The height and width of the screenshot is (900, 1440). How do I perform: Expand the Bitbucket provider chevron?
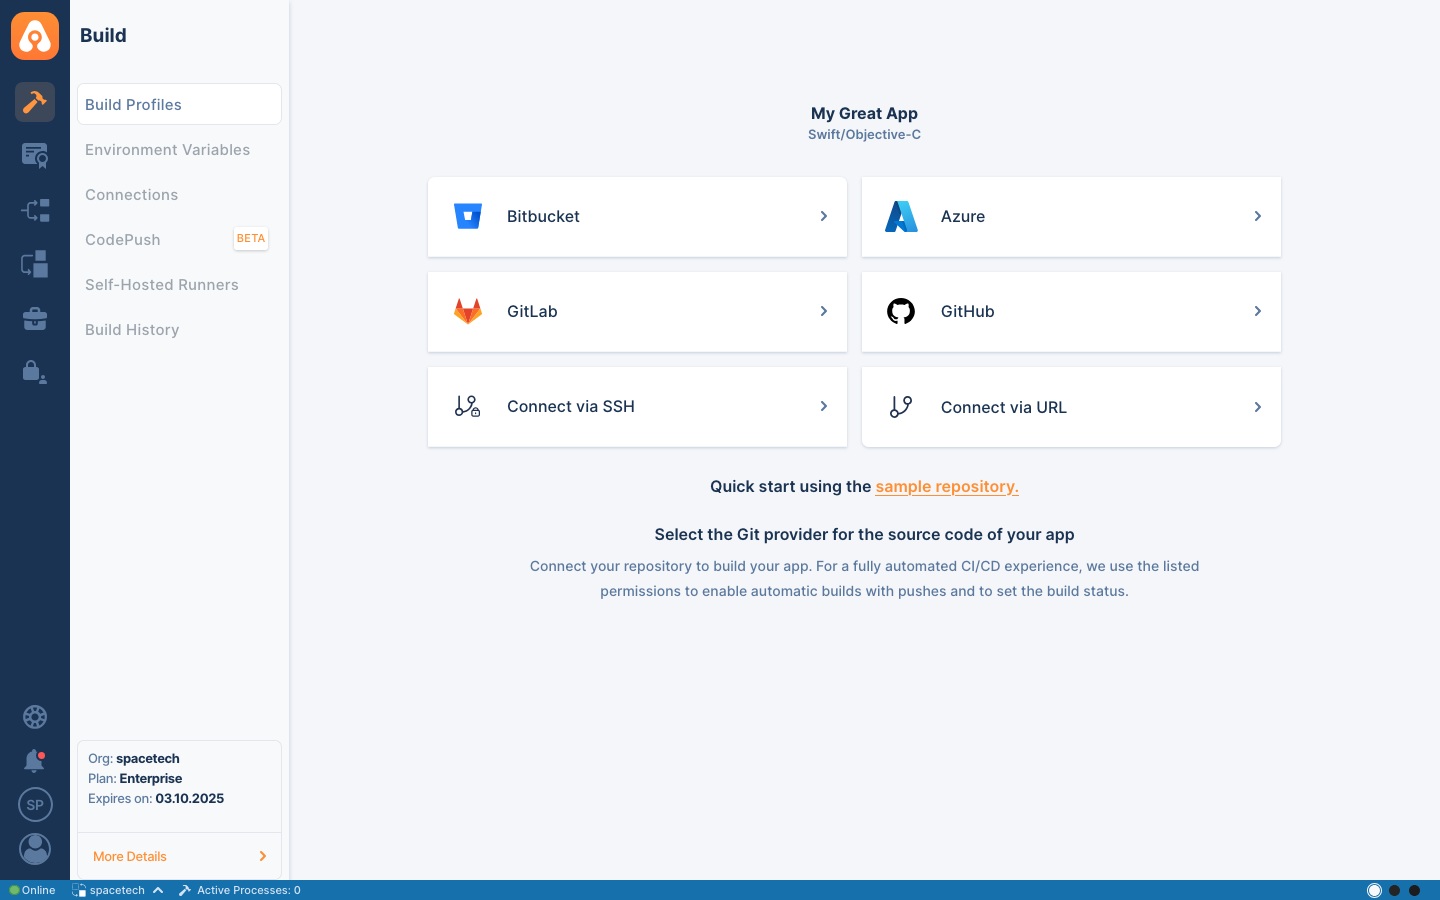pos(823,216)
